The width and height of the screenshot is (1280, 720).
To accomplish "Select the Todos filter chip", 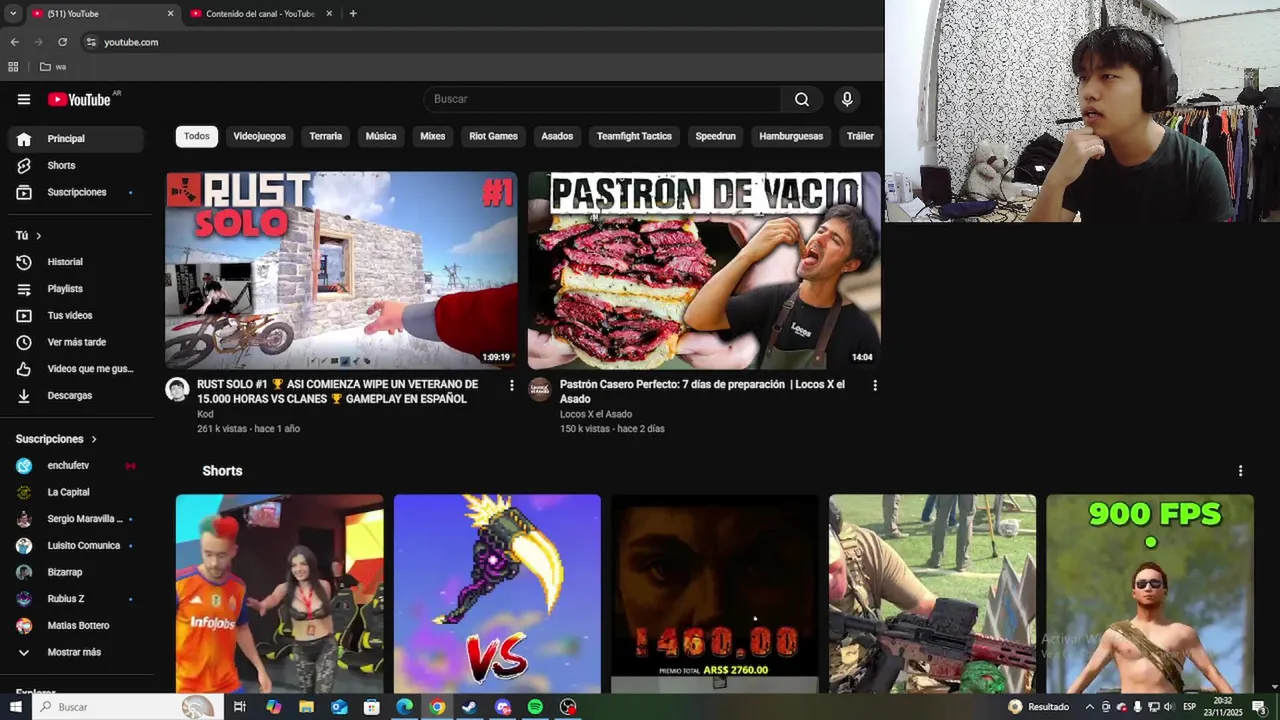I will pos(197,136).
